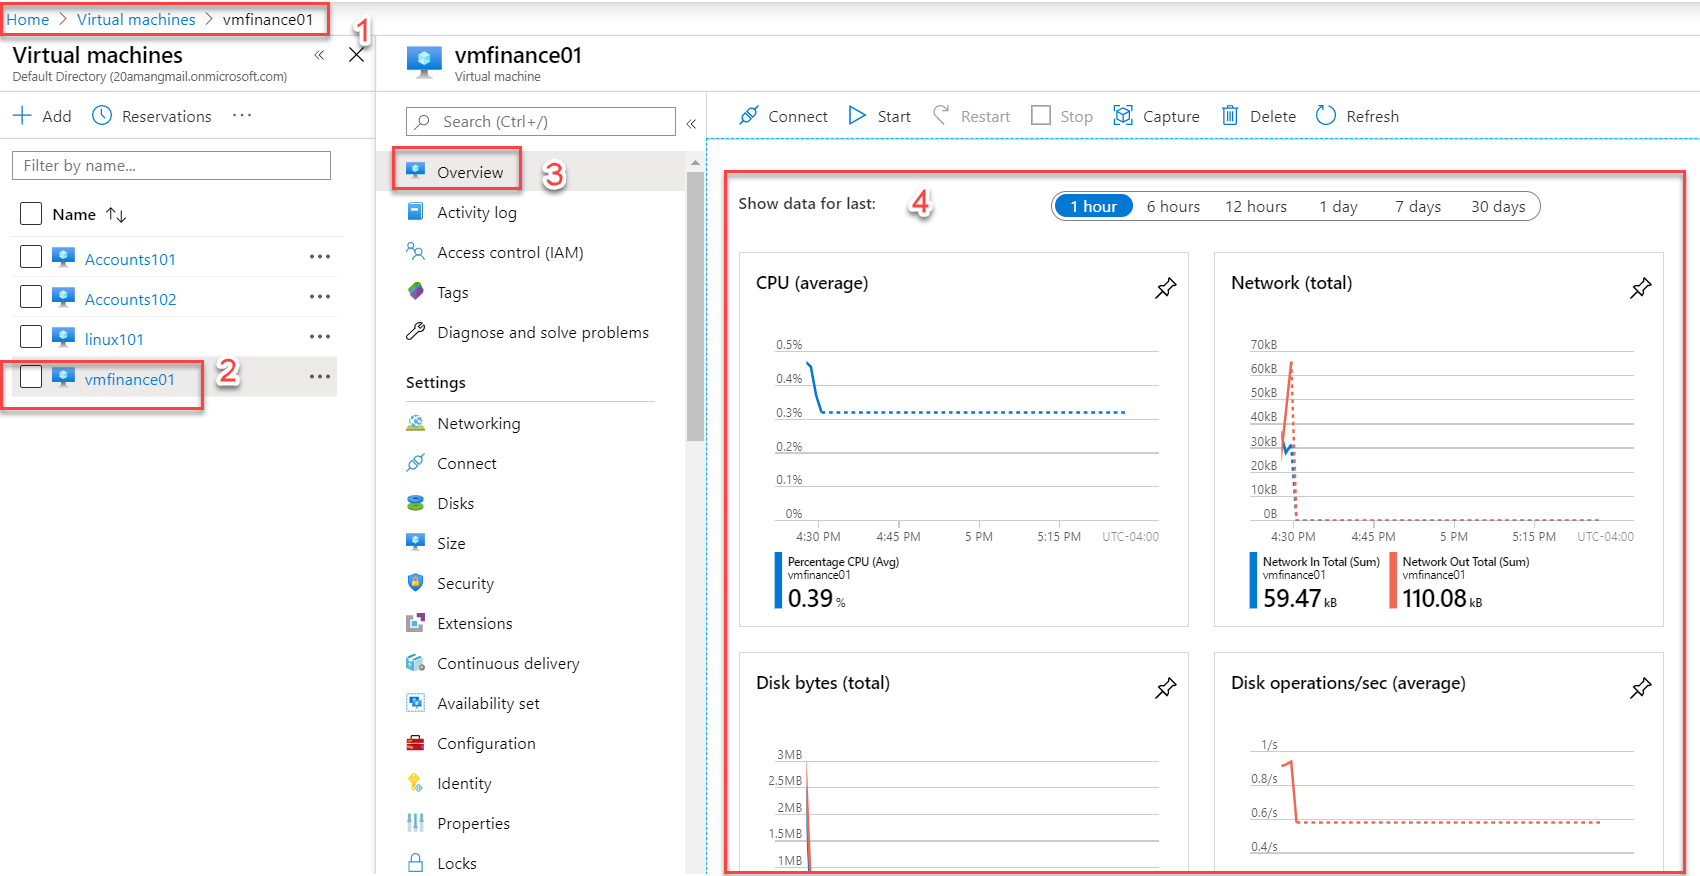Open the vmfinance01 link in list
Screen dimensions: 1700x876
129,379
